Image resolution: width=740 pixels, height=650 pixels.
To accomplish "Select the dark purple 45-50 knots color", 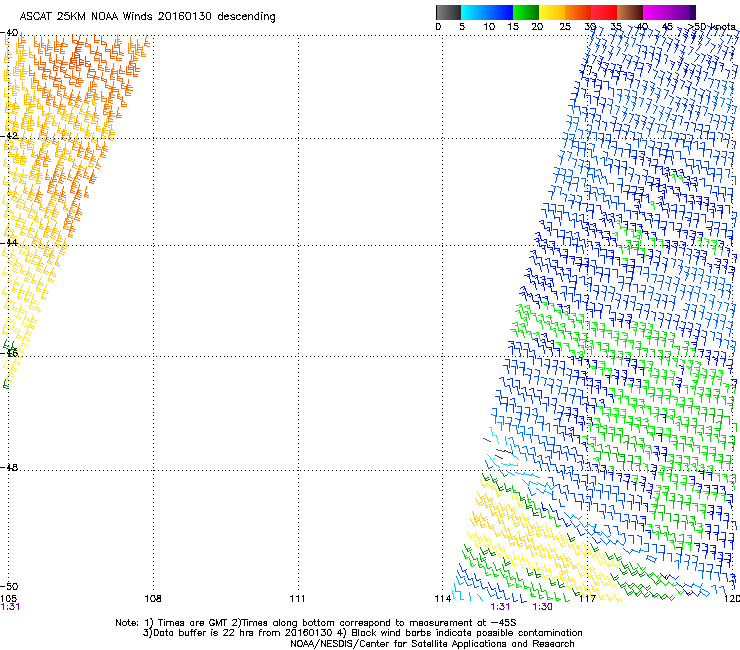I will (682, 12).
